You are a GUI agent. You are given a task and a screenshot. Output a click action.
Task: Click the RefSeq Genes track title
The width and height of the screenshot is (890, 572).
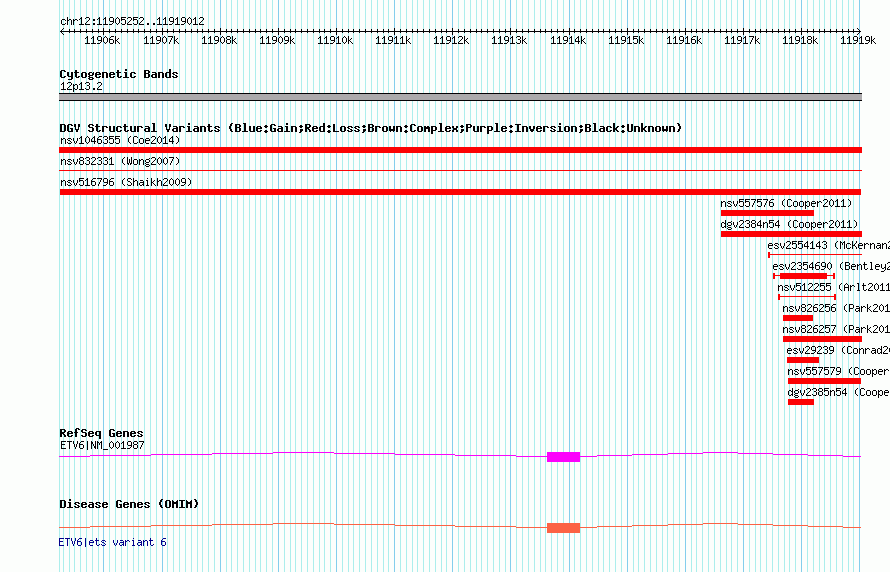pos(102,434)
